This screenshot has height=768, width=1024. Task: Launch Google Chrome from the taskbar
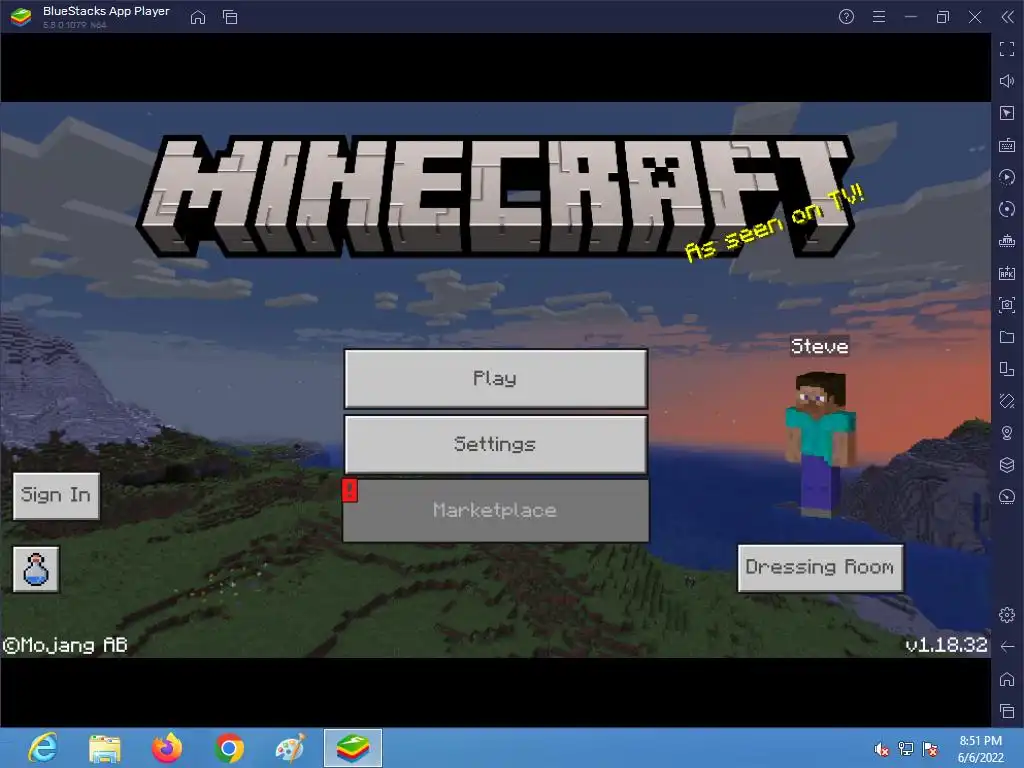229,748
